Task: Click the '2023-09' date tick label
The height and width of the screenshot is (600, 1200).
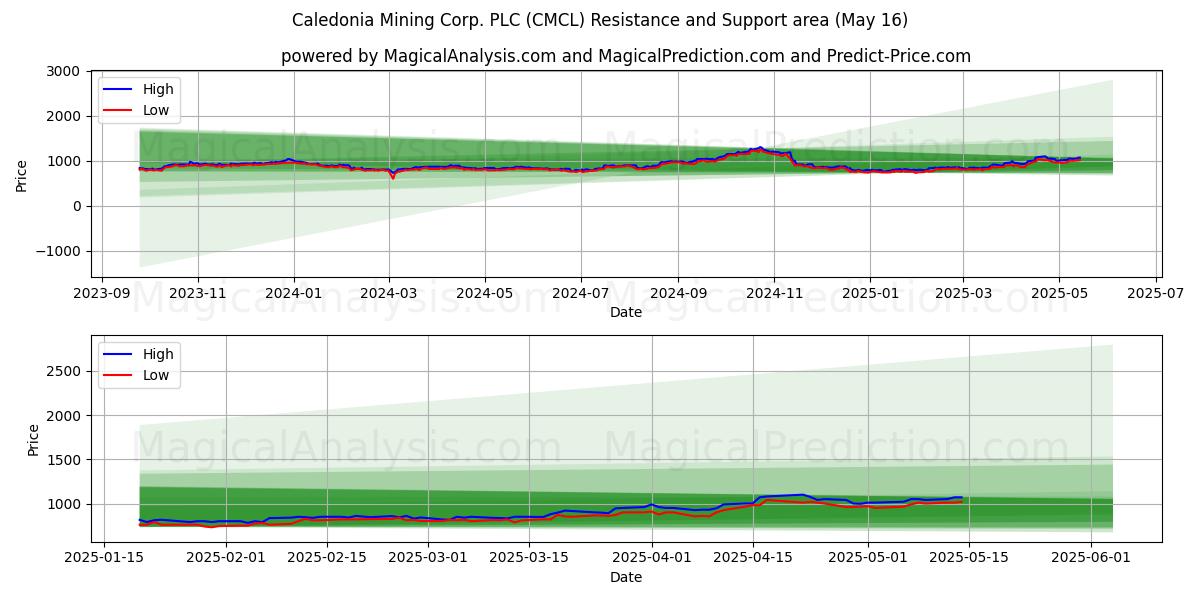Action: click(x=102, y=295)
